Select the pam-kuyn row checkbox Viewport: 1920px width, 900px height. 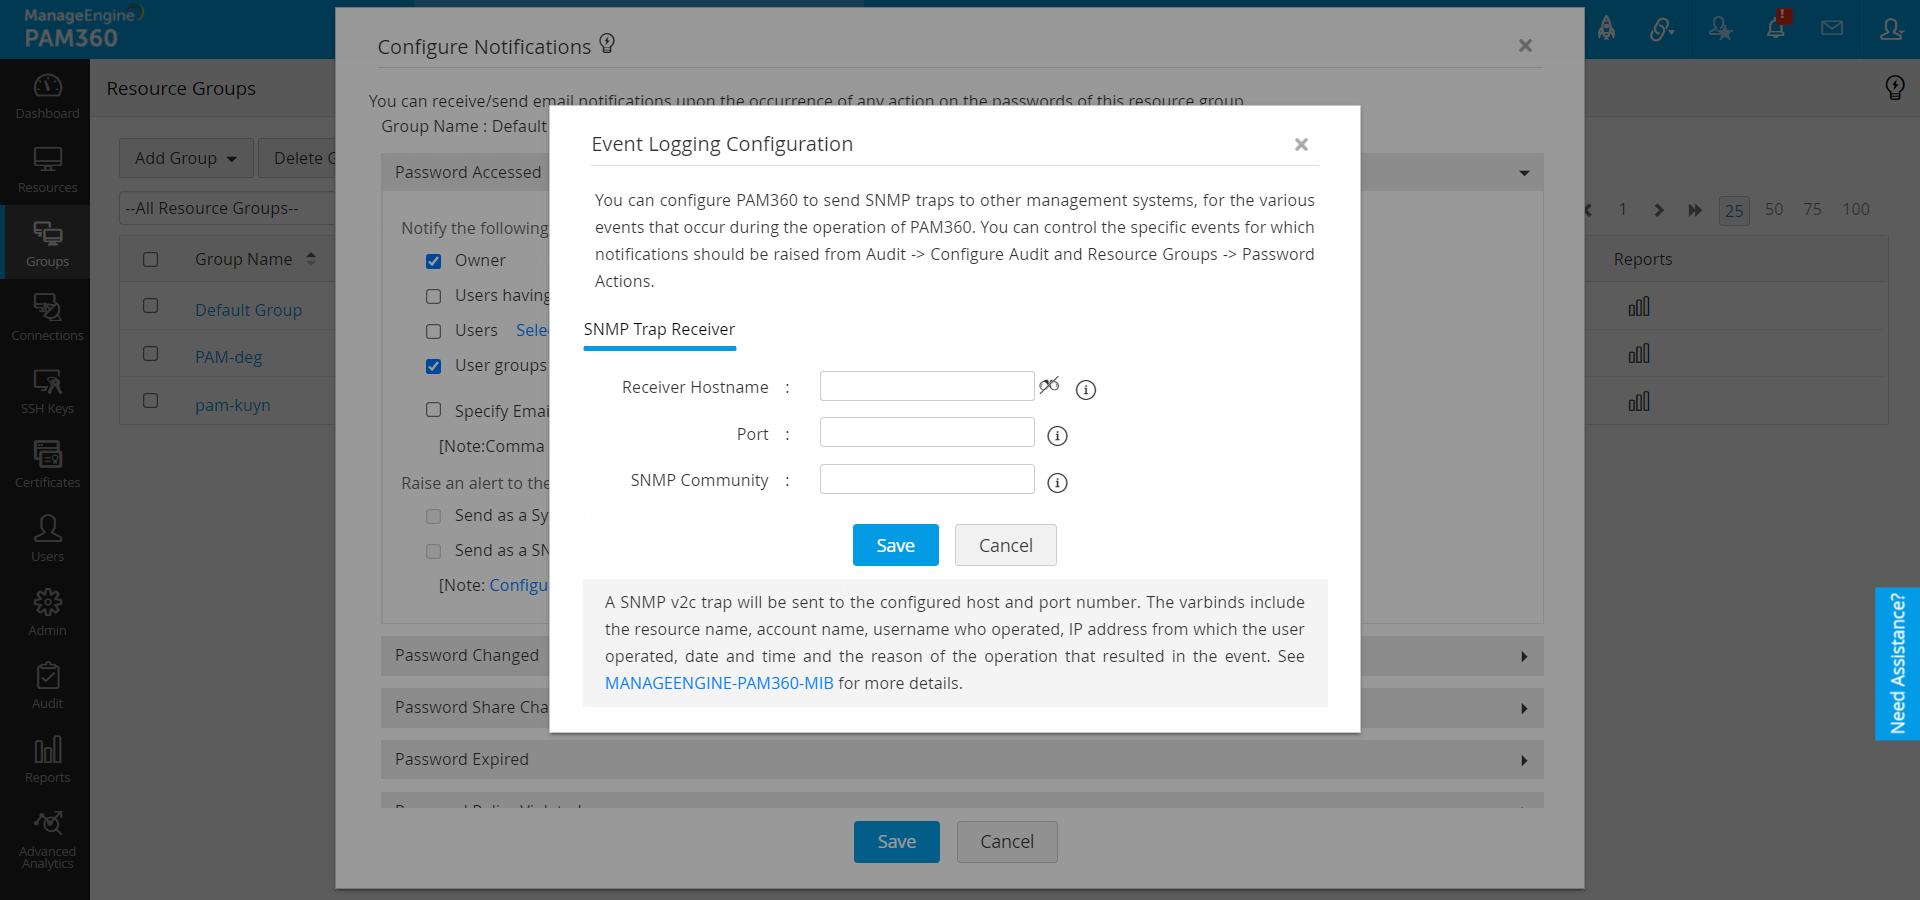tap(150, 401)
